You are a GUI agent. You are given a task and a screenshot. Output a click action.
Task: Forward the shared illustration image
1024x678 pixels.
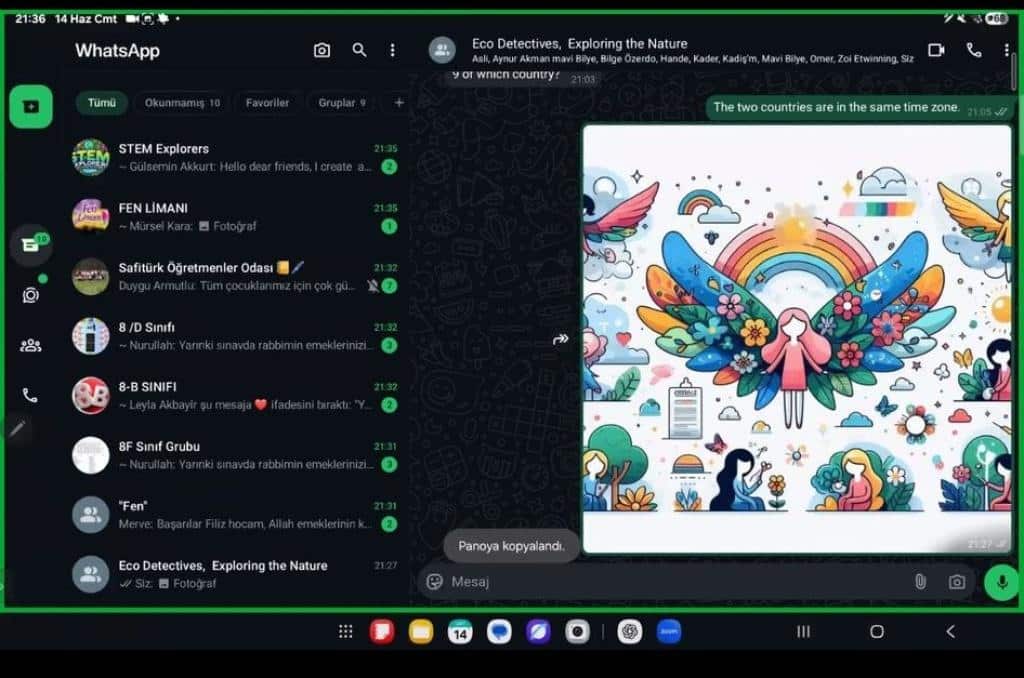(x=560, y=339)
